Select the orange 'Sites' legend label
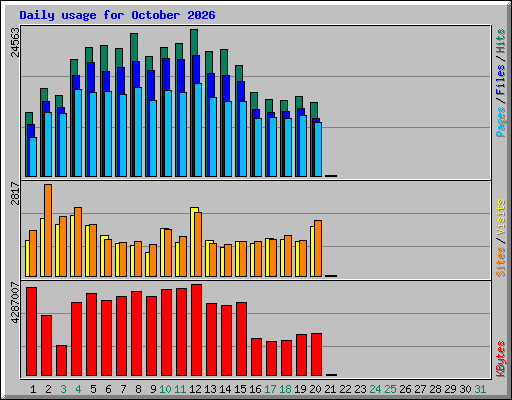The width and height of the screenshot is (512, 400). point(500,262)
